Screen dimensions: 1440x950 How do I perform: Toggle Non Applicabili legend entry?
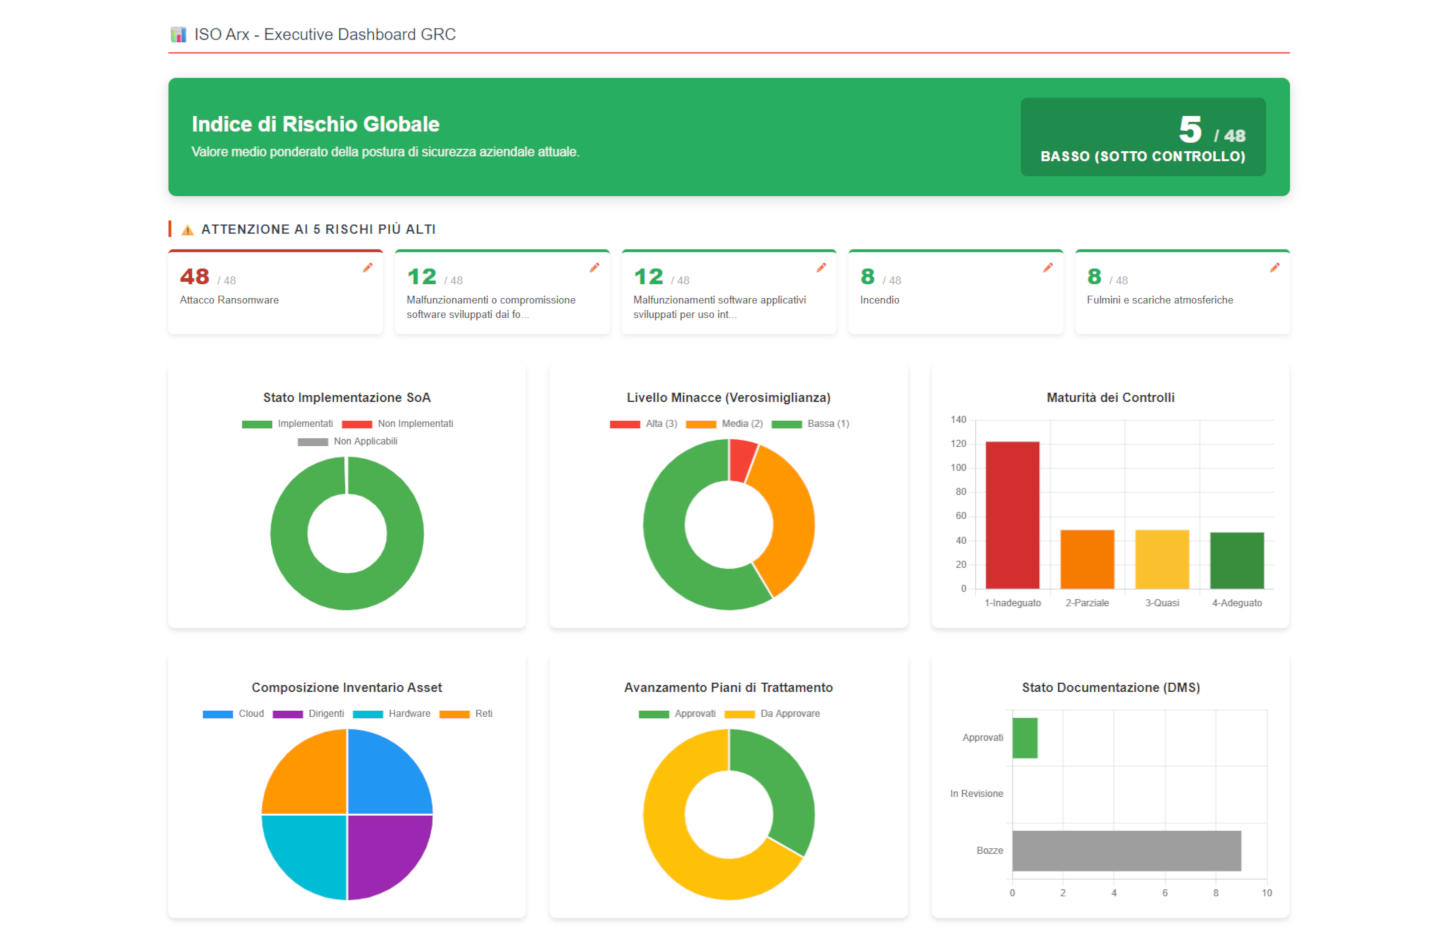pyautogui.click(x=348, y=441)
